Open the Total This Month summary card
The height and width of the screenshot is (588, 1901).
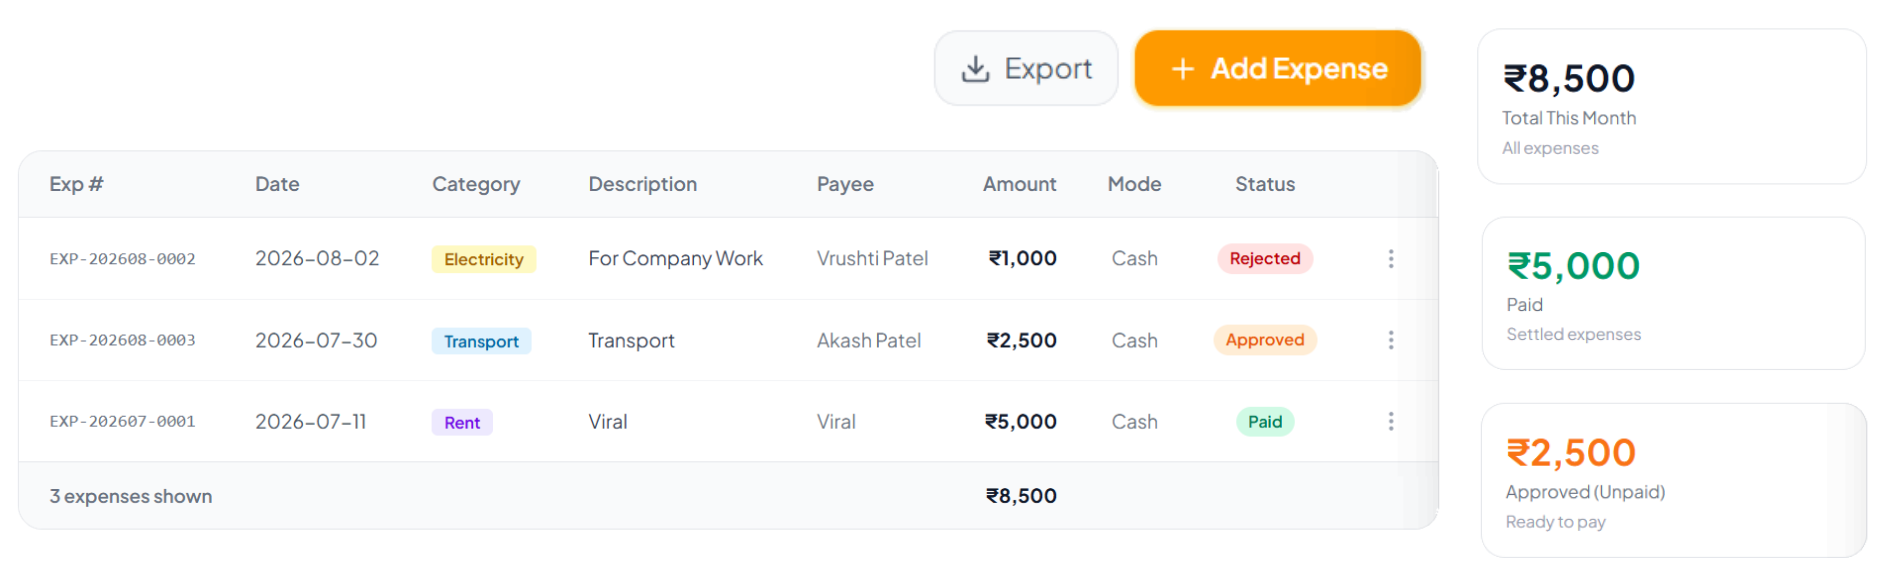click(x=1672, y=106)
